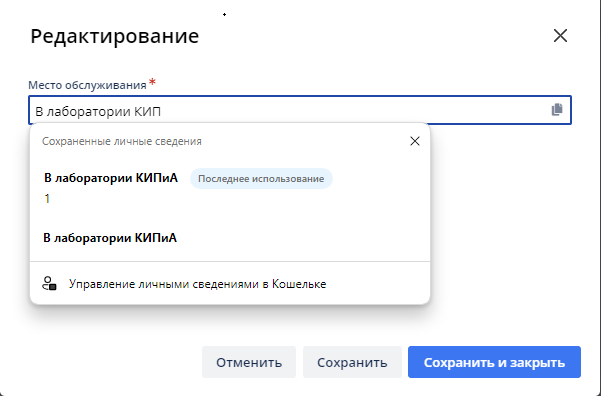Select the last used В лаборатории КИПиА suggestion
601x396 pixels.
point(230,188)
